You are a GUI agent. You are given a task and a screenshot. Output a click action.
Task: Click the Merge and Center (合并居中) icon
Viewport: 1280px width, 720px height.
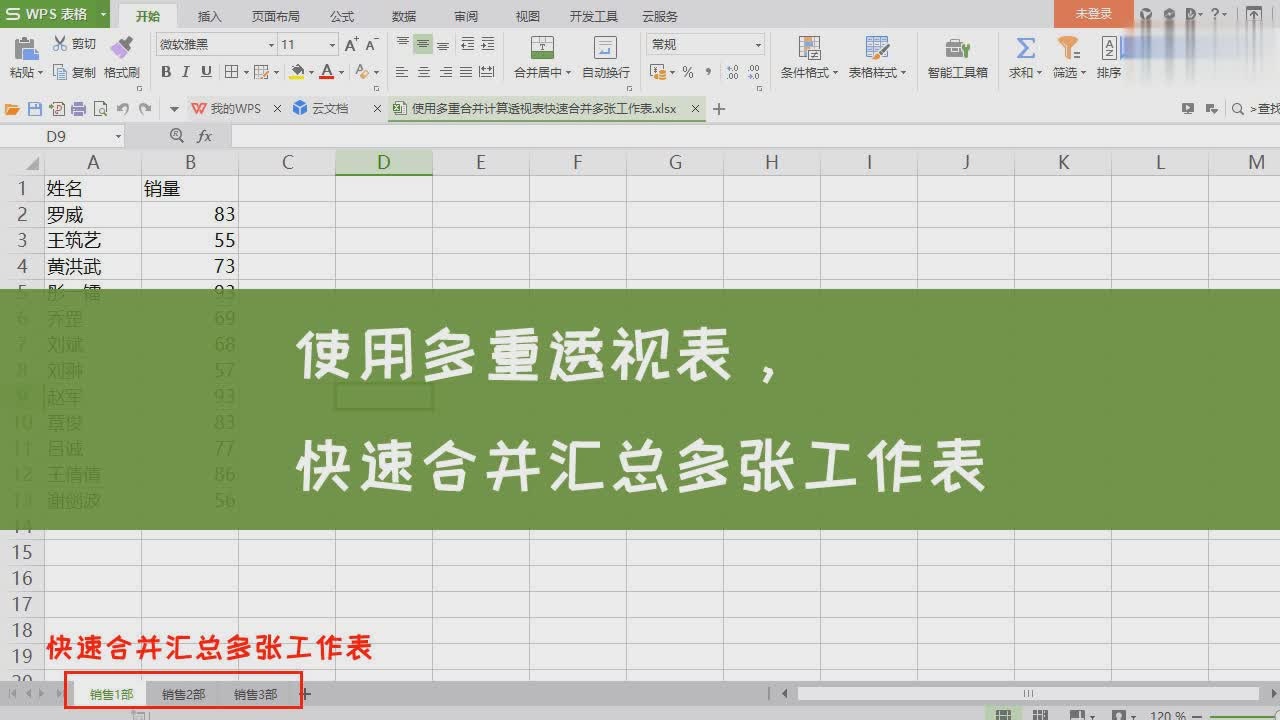coord(542,47)
